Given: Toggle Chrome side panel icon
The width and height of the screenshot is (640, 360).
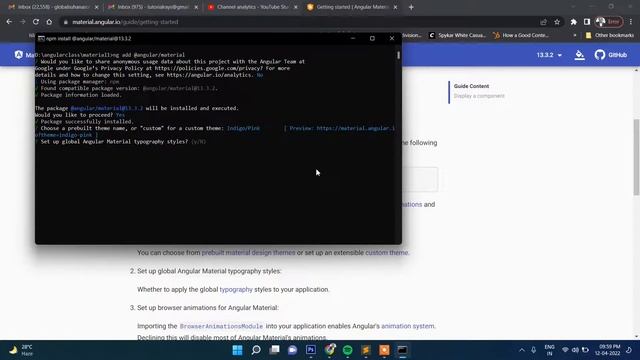Looking at the screenshot, I should [x=587, y=22].
